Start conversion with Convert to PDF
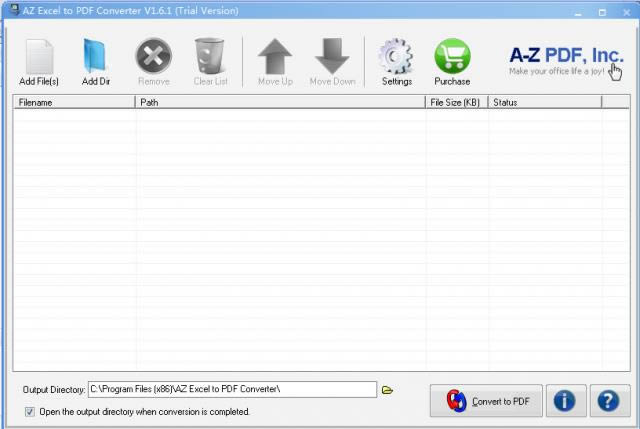This screenshot has width=640, height=429. click(486, 401)
